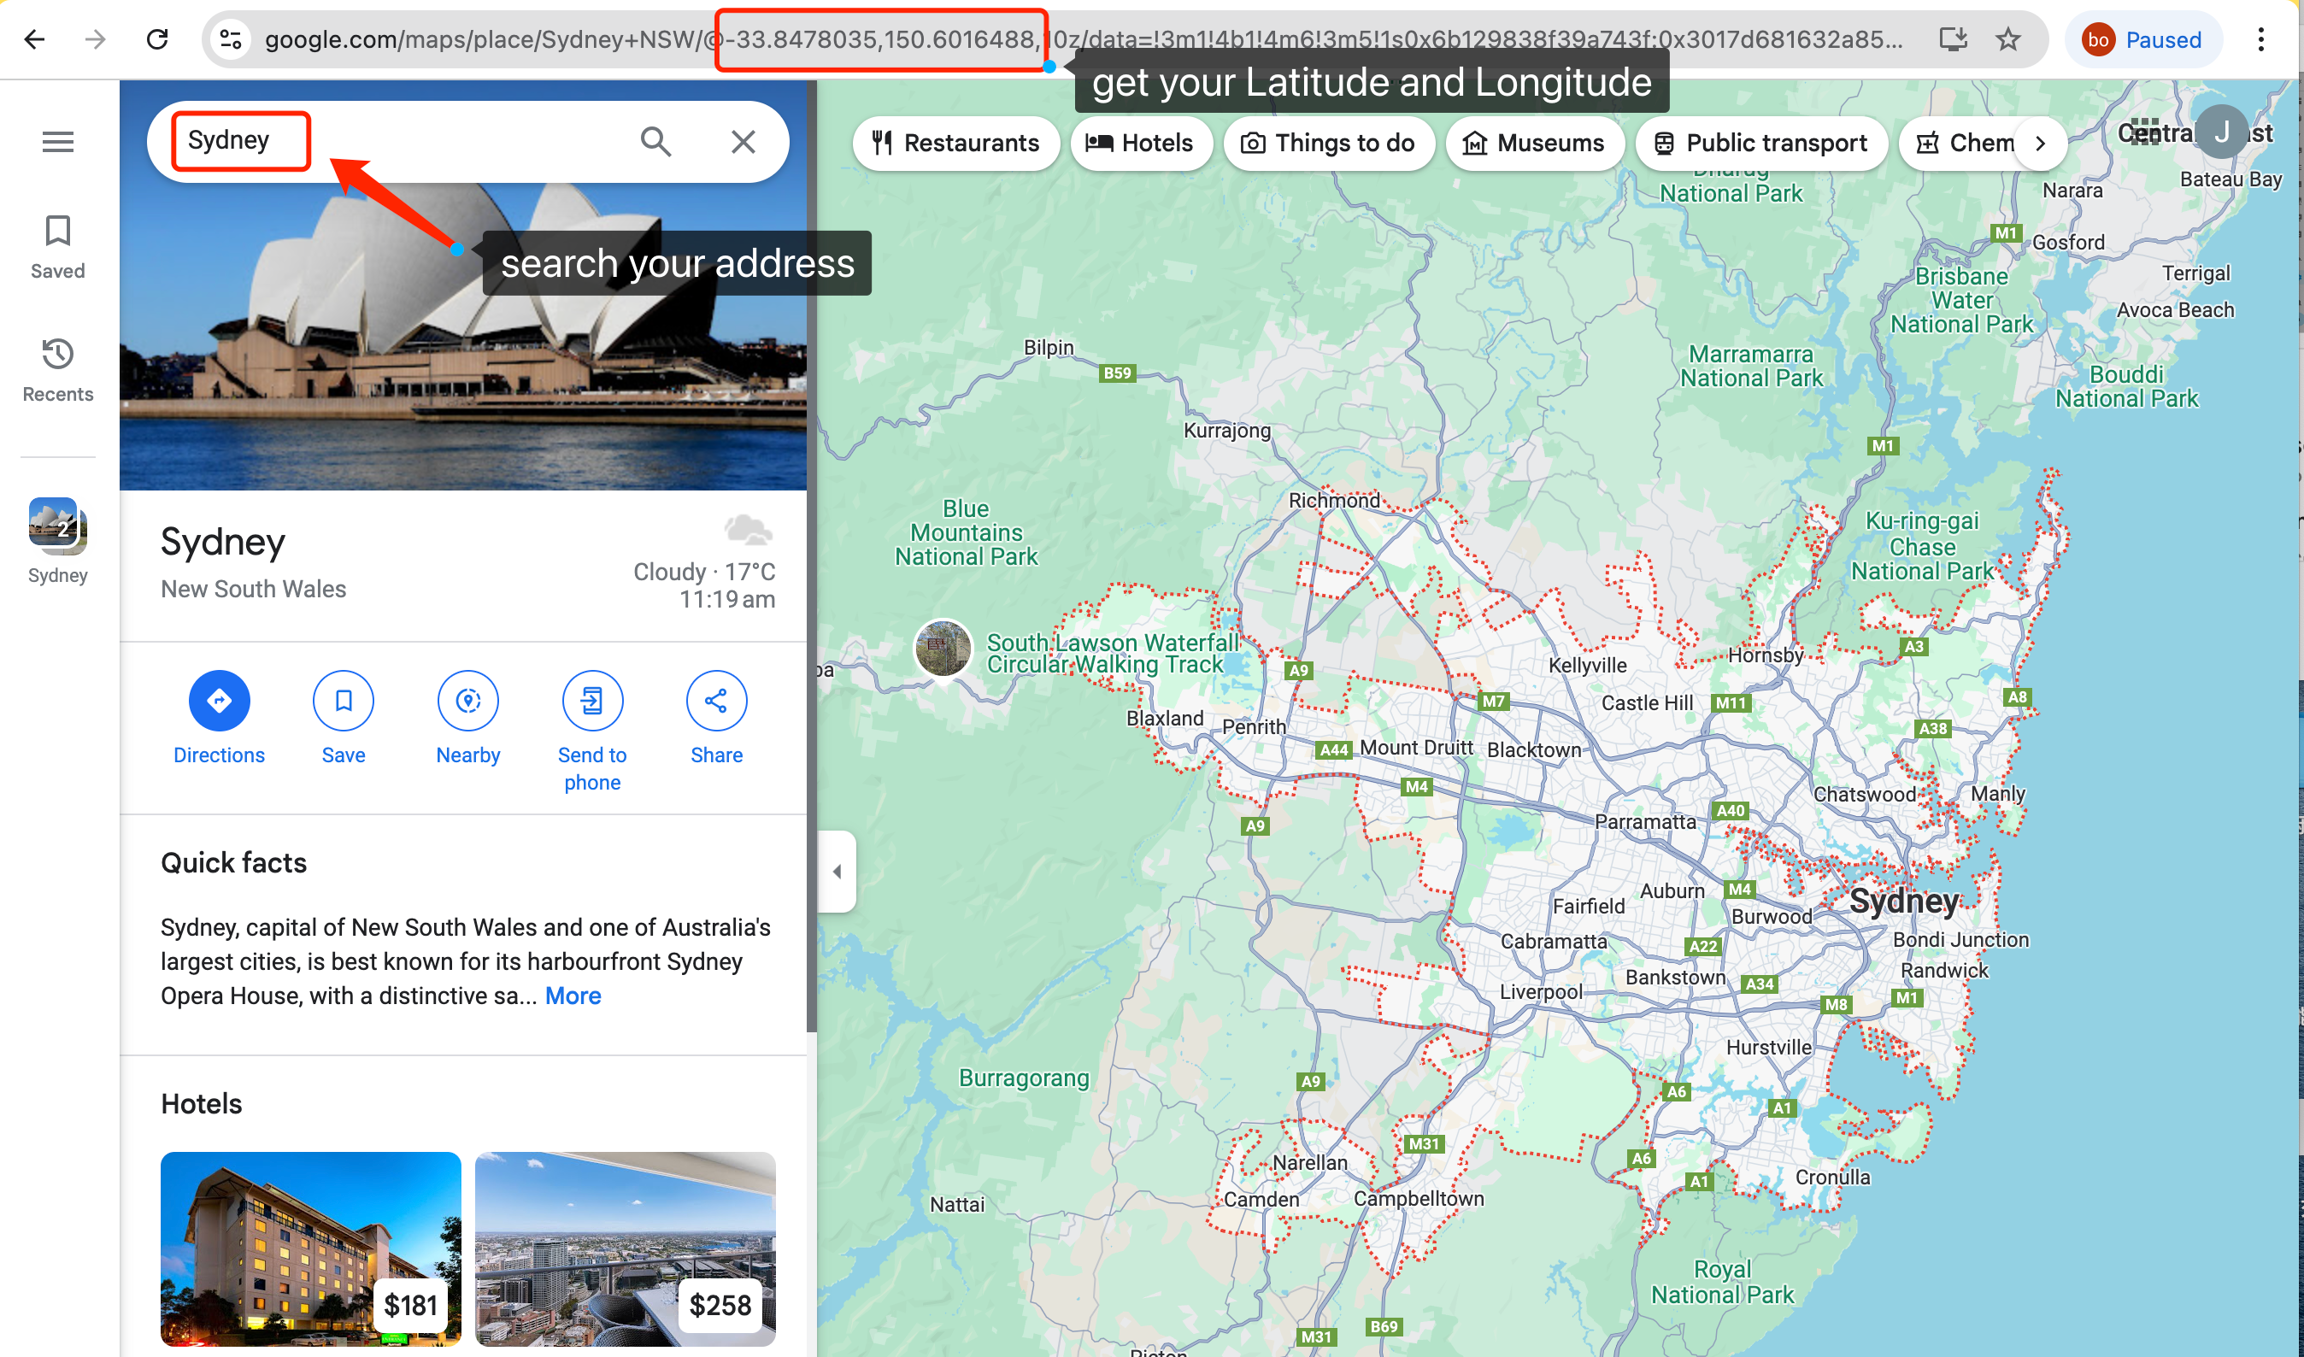
Task: Bookmark this page with star icon
Action: [2008, 40]
